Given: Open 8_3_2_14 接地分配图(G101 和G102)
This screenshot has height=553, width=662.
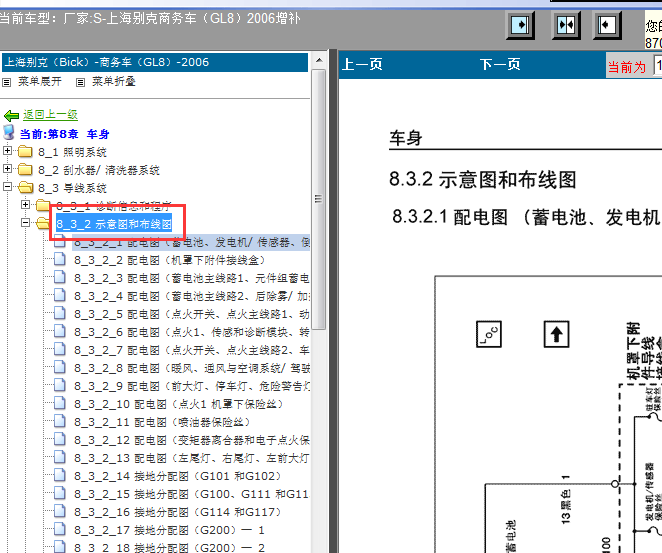Looking at the screenshot, I should point(178,476).
